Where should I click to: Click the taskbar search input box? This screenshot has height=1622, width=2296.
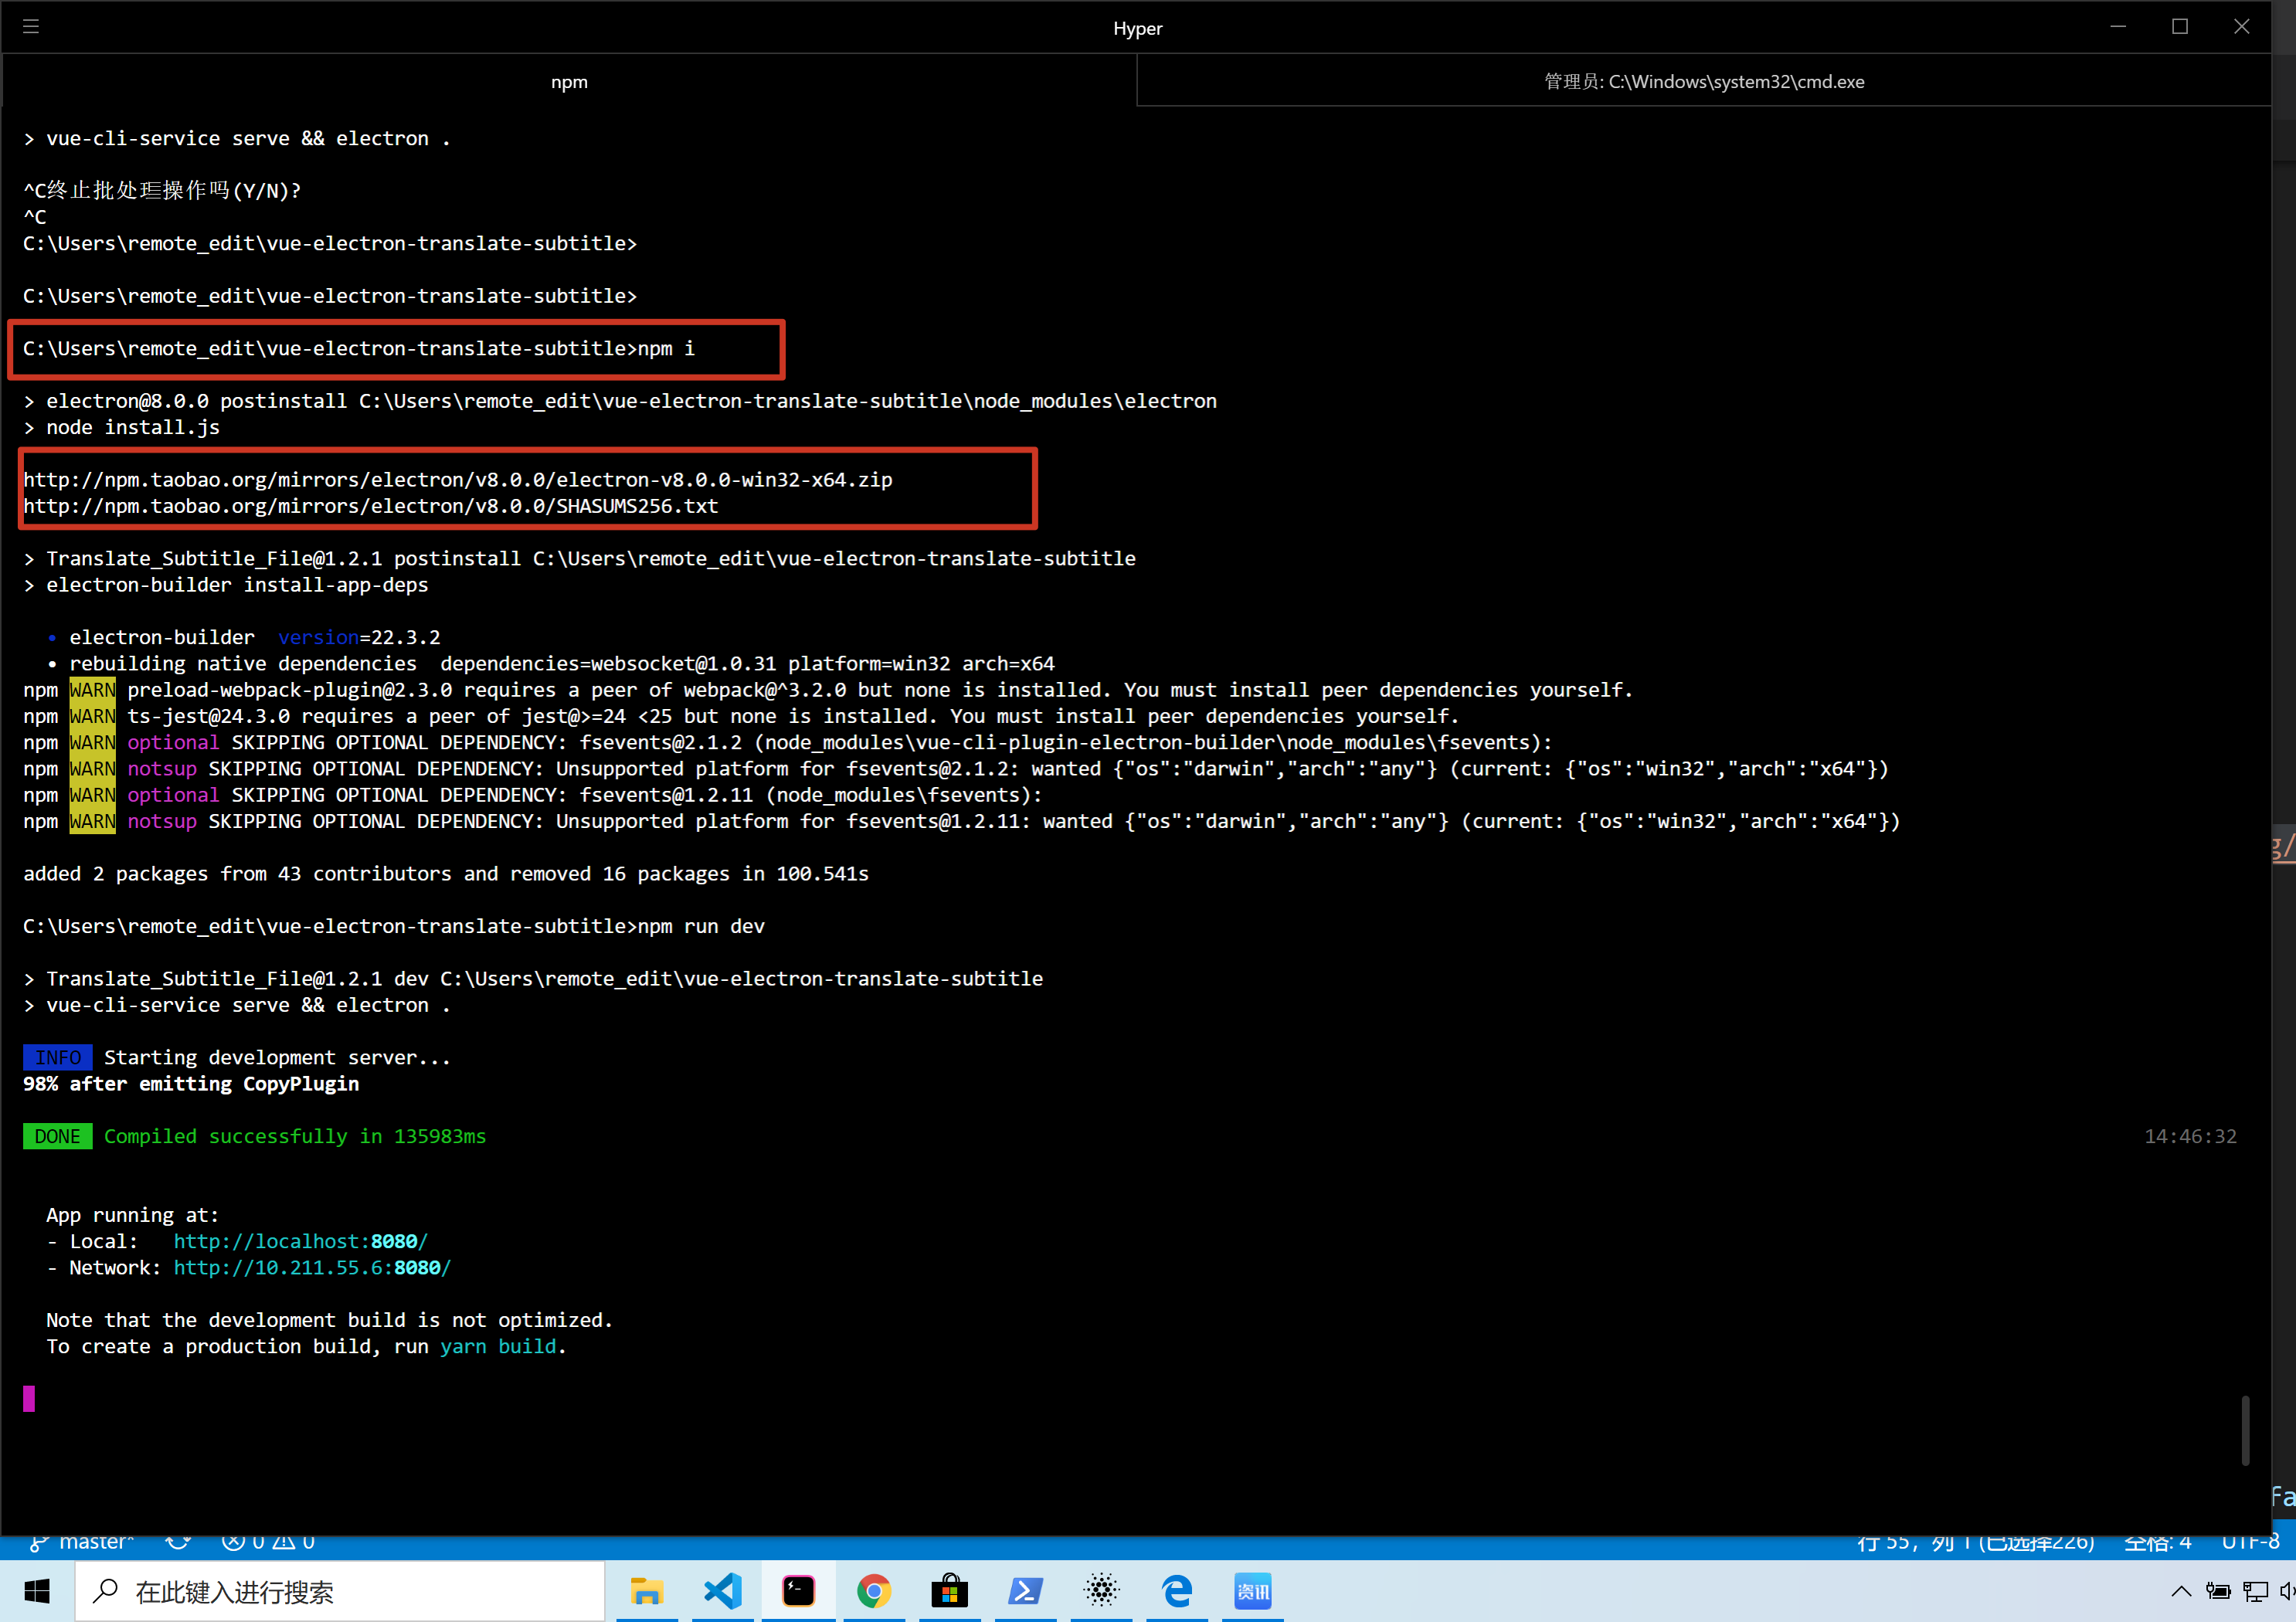(x=340, y=1591)
